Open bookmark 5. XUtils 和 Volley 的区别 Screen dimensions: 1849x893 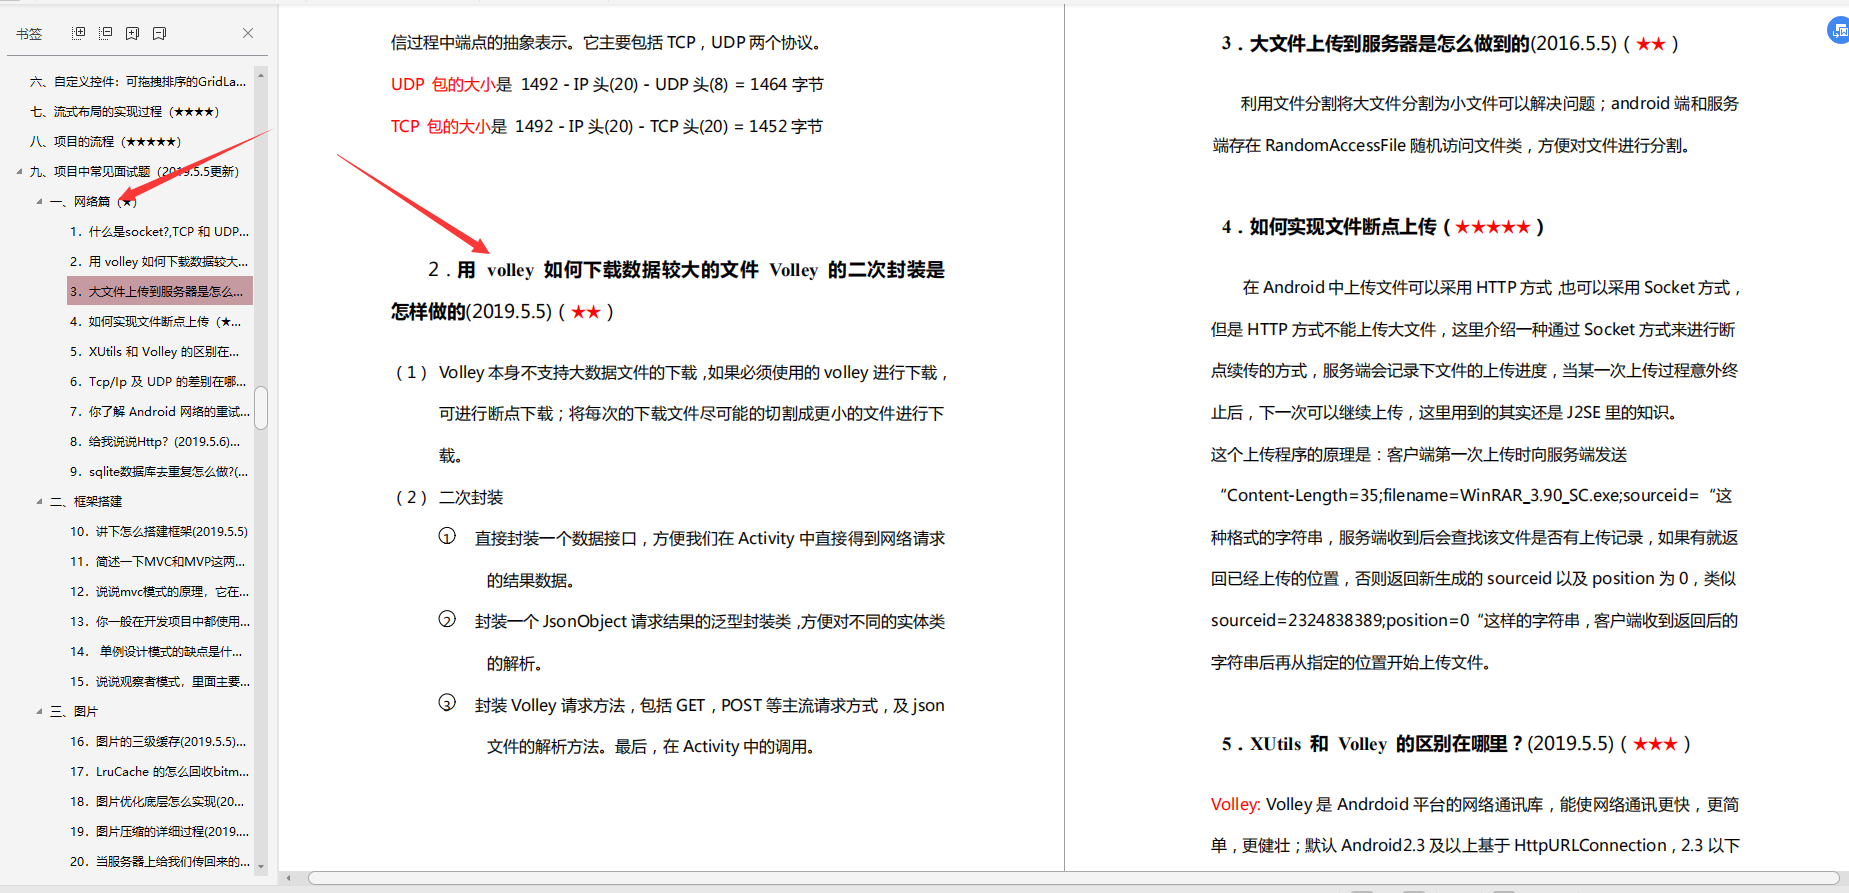155,351
